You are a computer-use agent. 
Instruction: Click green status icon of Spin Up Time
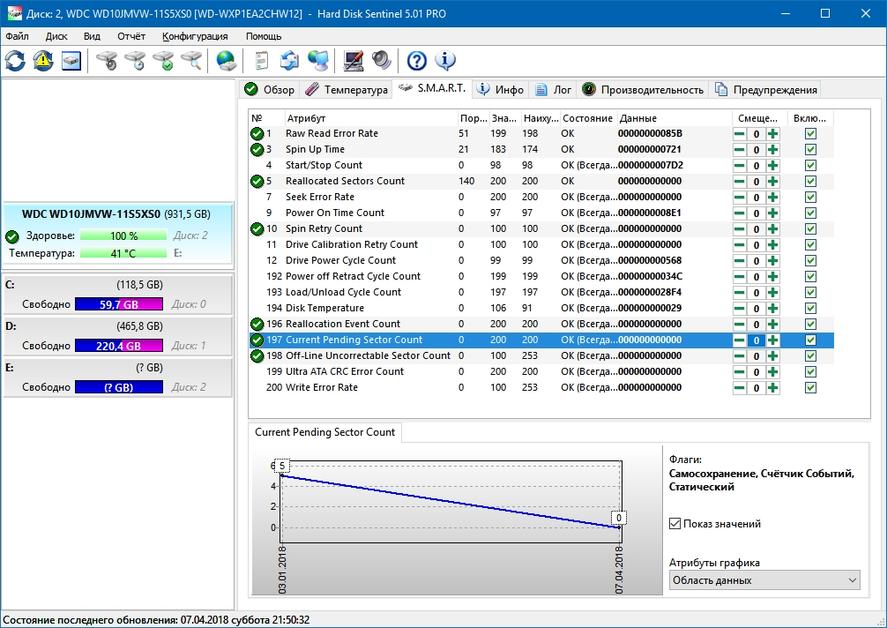[x=257, y=149]
